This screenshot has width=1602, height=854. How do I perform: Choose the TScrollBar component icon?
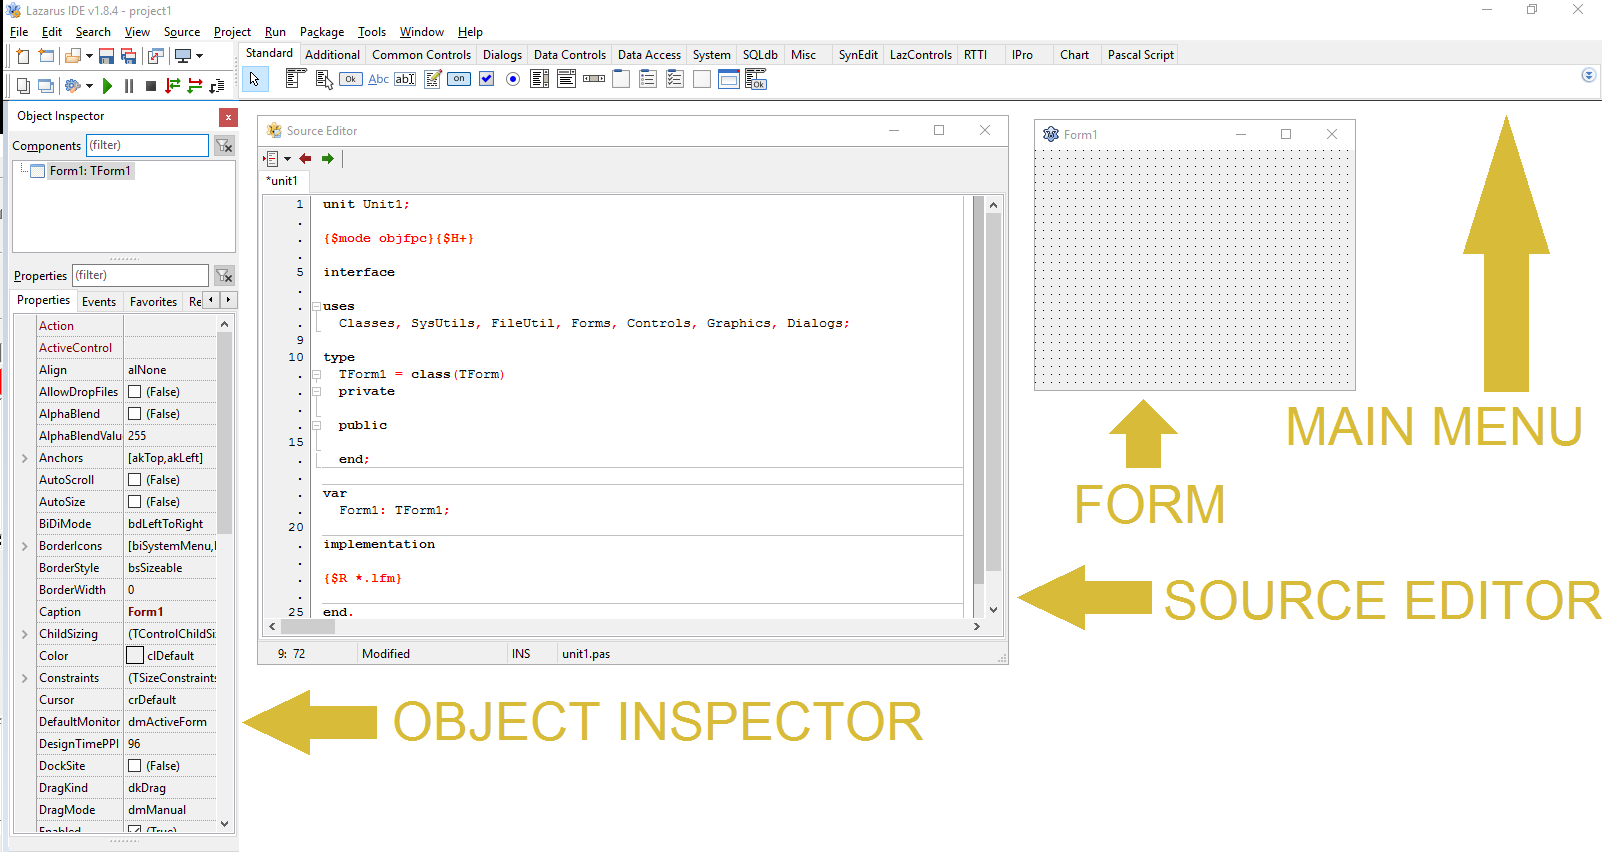pyautogui.click(x=594, y=79)
